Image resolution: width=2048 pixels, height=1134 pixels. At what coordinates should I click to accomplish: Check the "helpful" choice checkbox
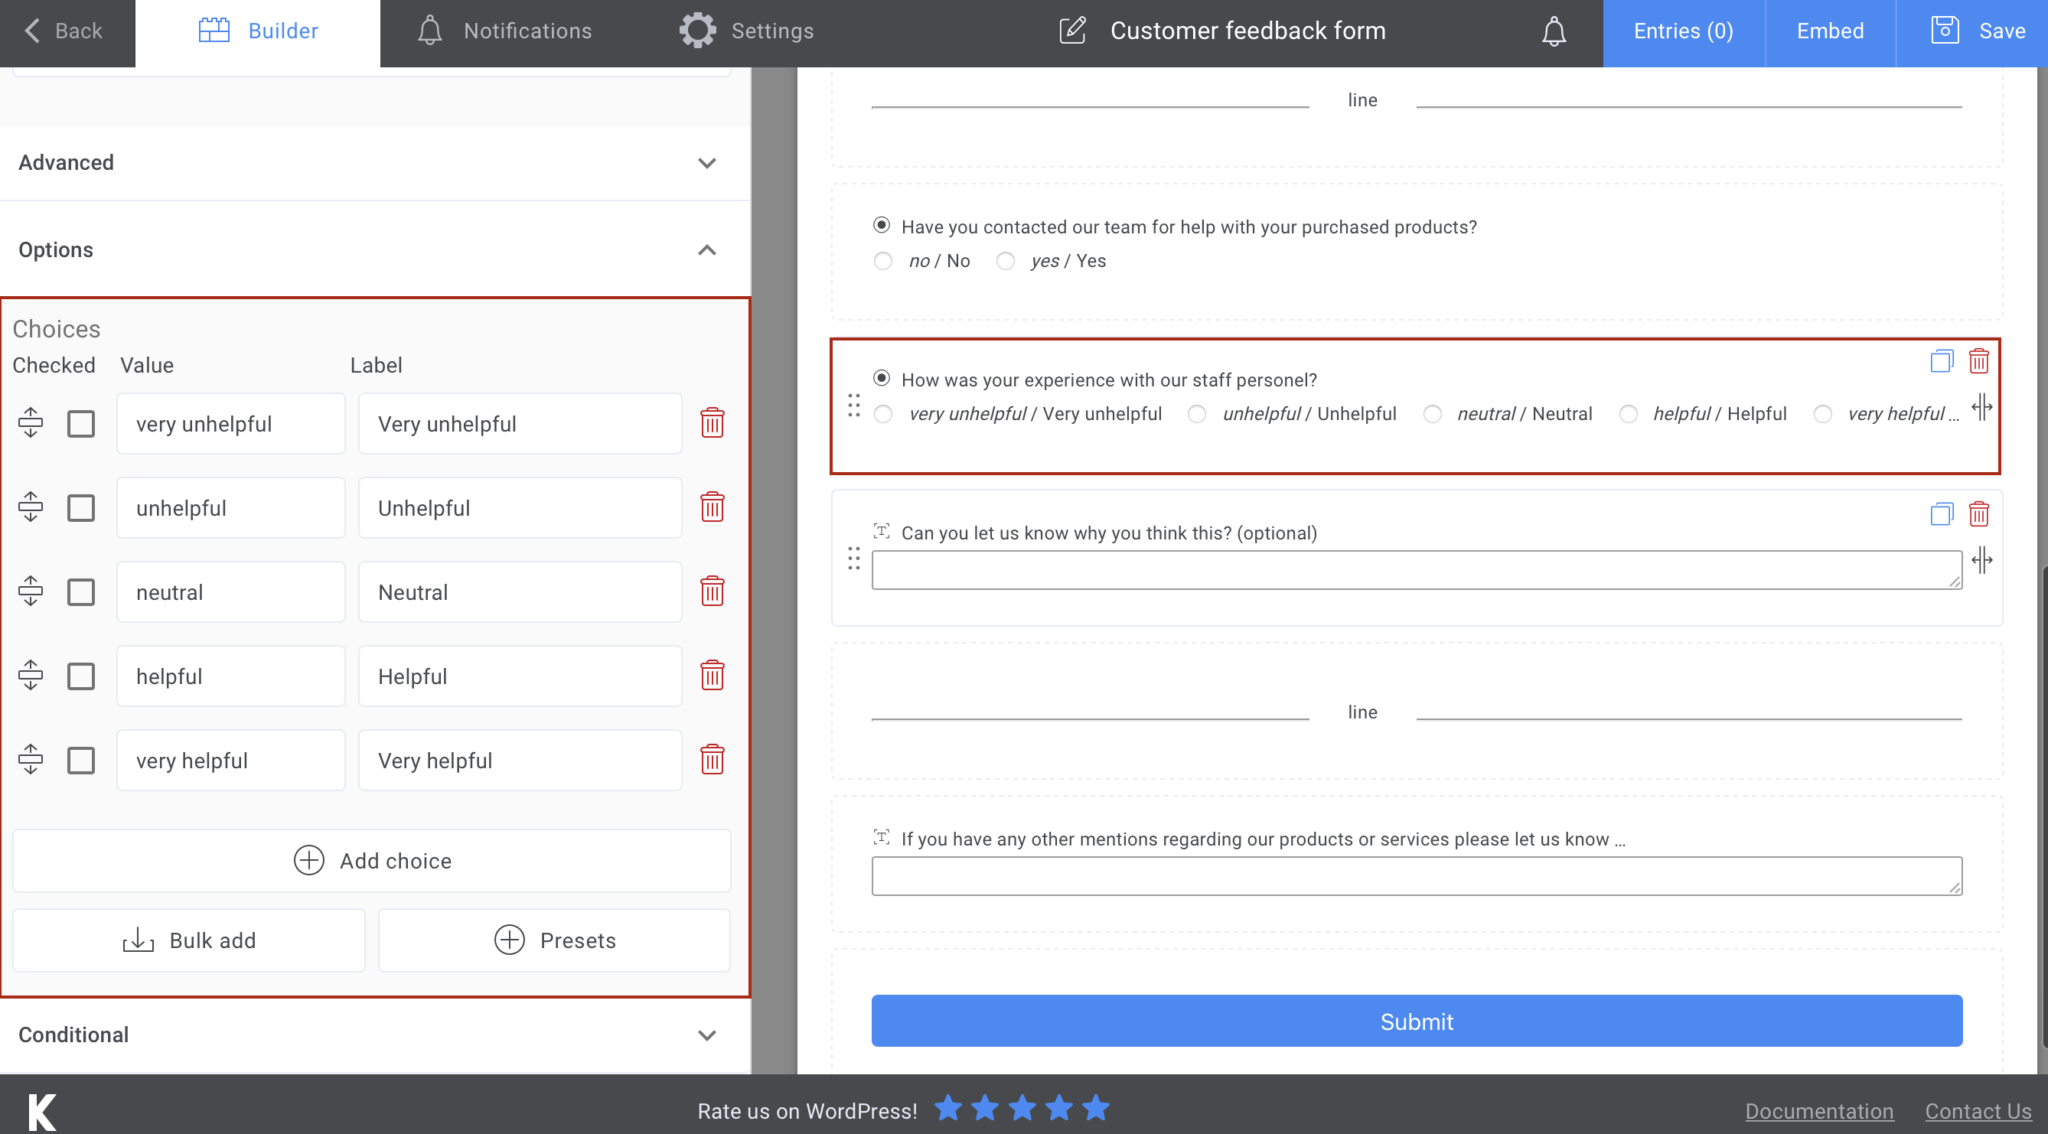pyautogui.click(x=80, y=676)
